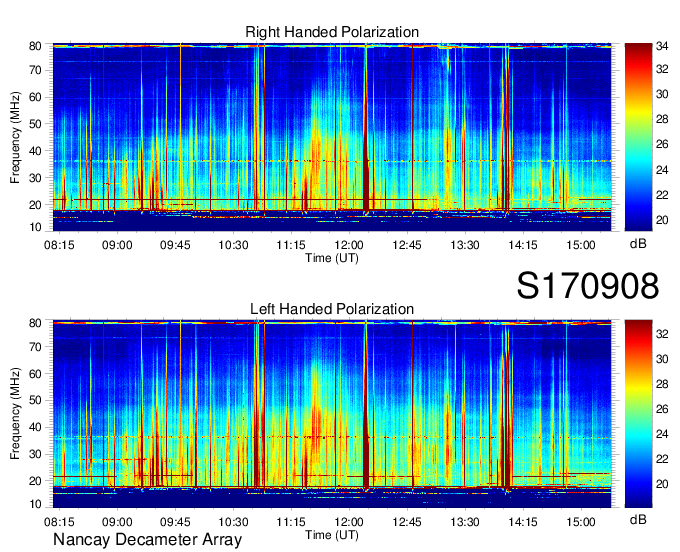
Task: Click the "dB" label under the Left Handed color bar
Action: (638, 519)
